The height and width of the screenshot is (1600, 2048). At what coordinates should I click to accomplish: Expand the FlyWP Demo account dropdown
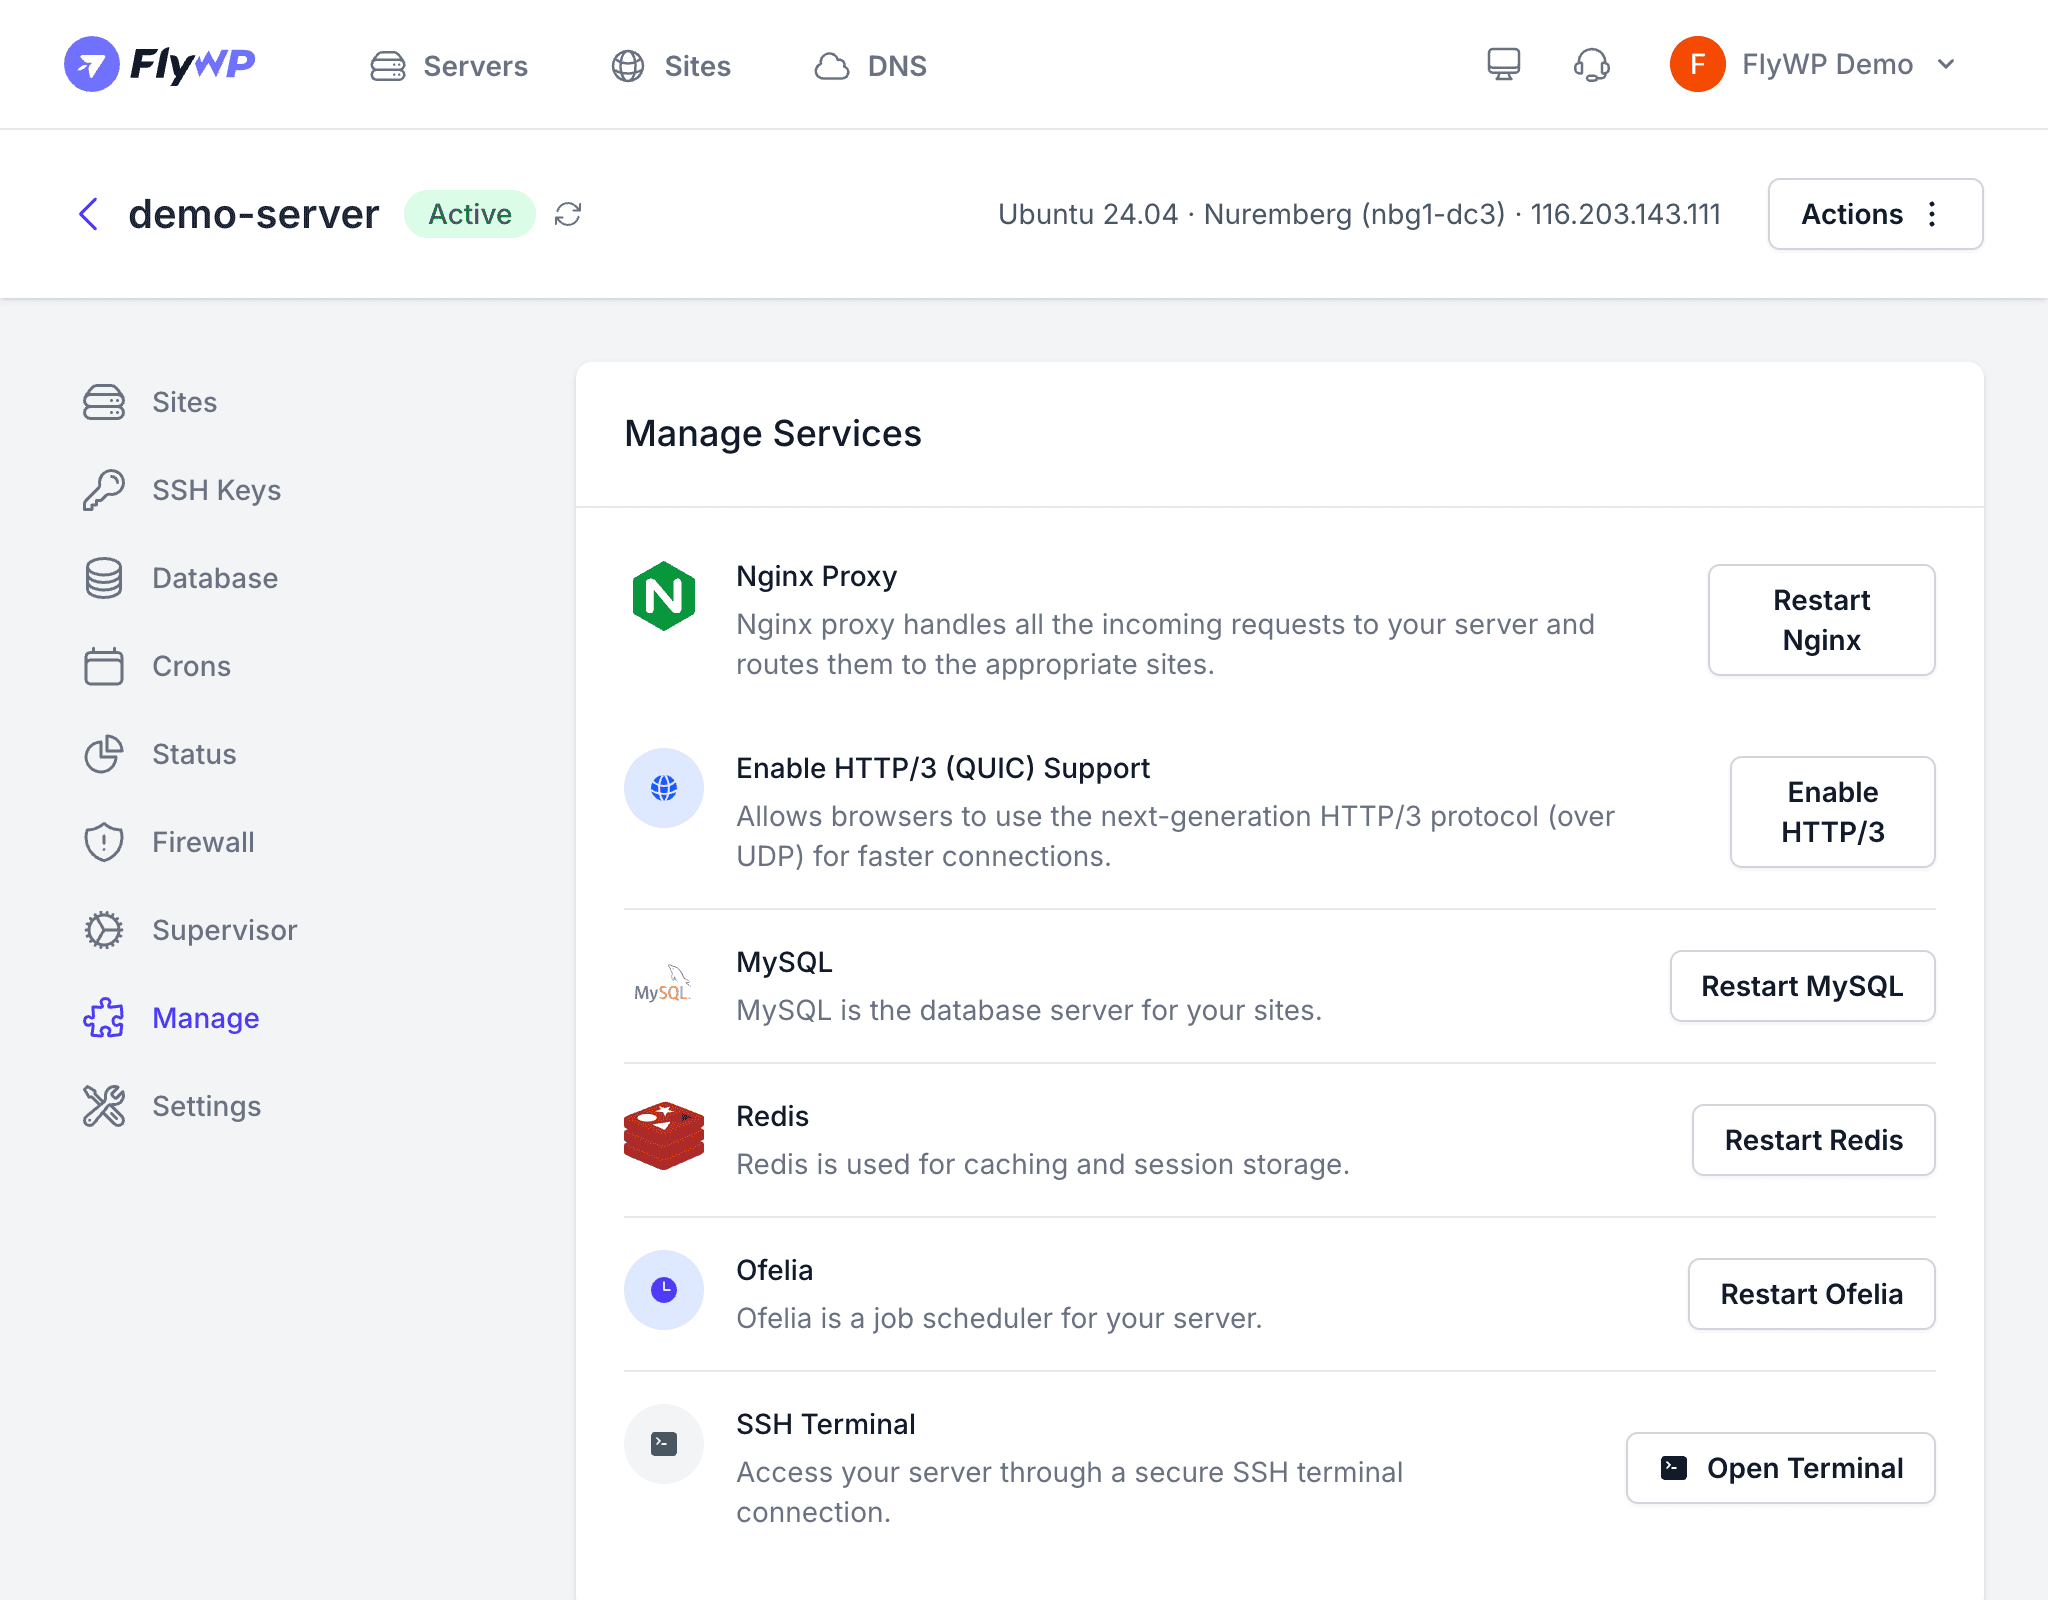pyautogui.click(x=1946, y=64)
